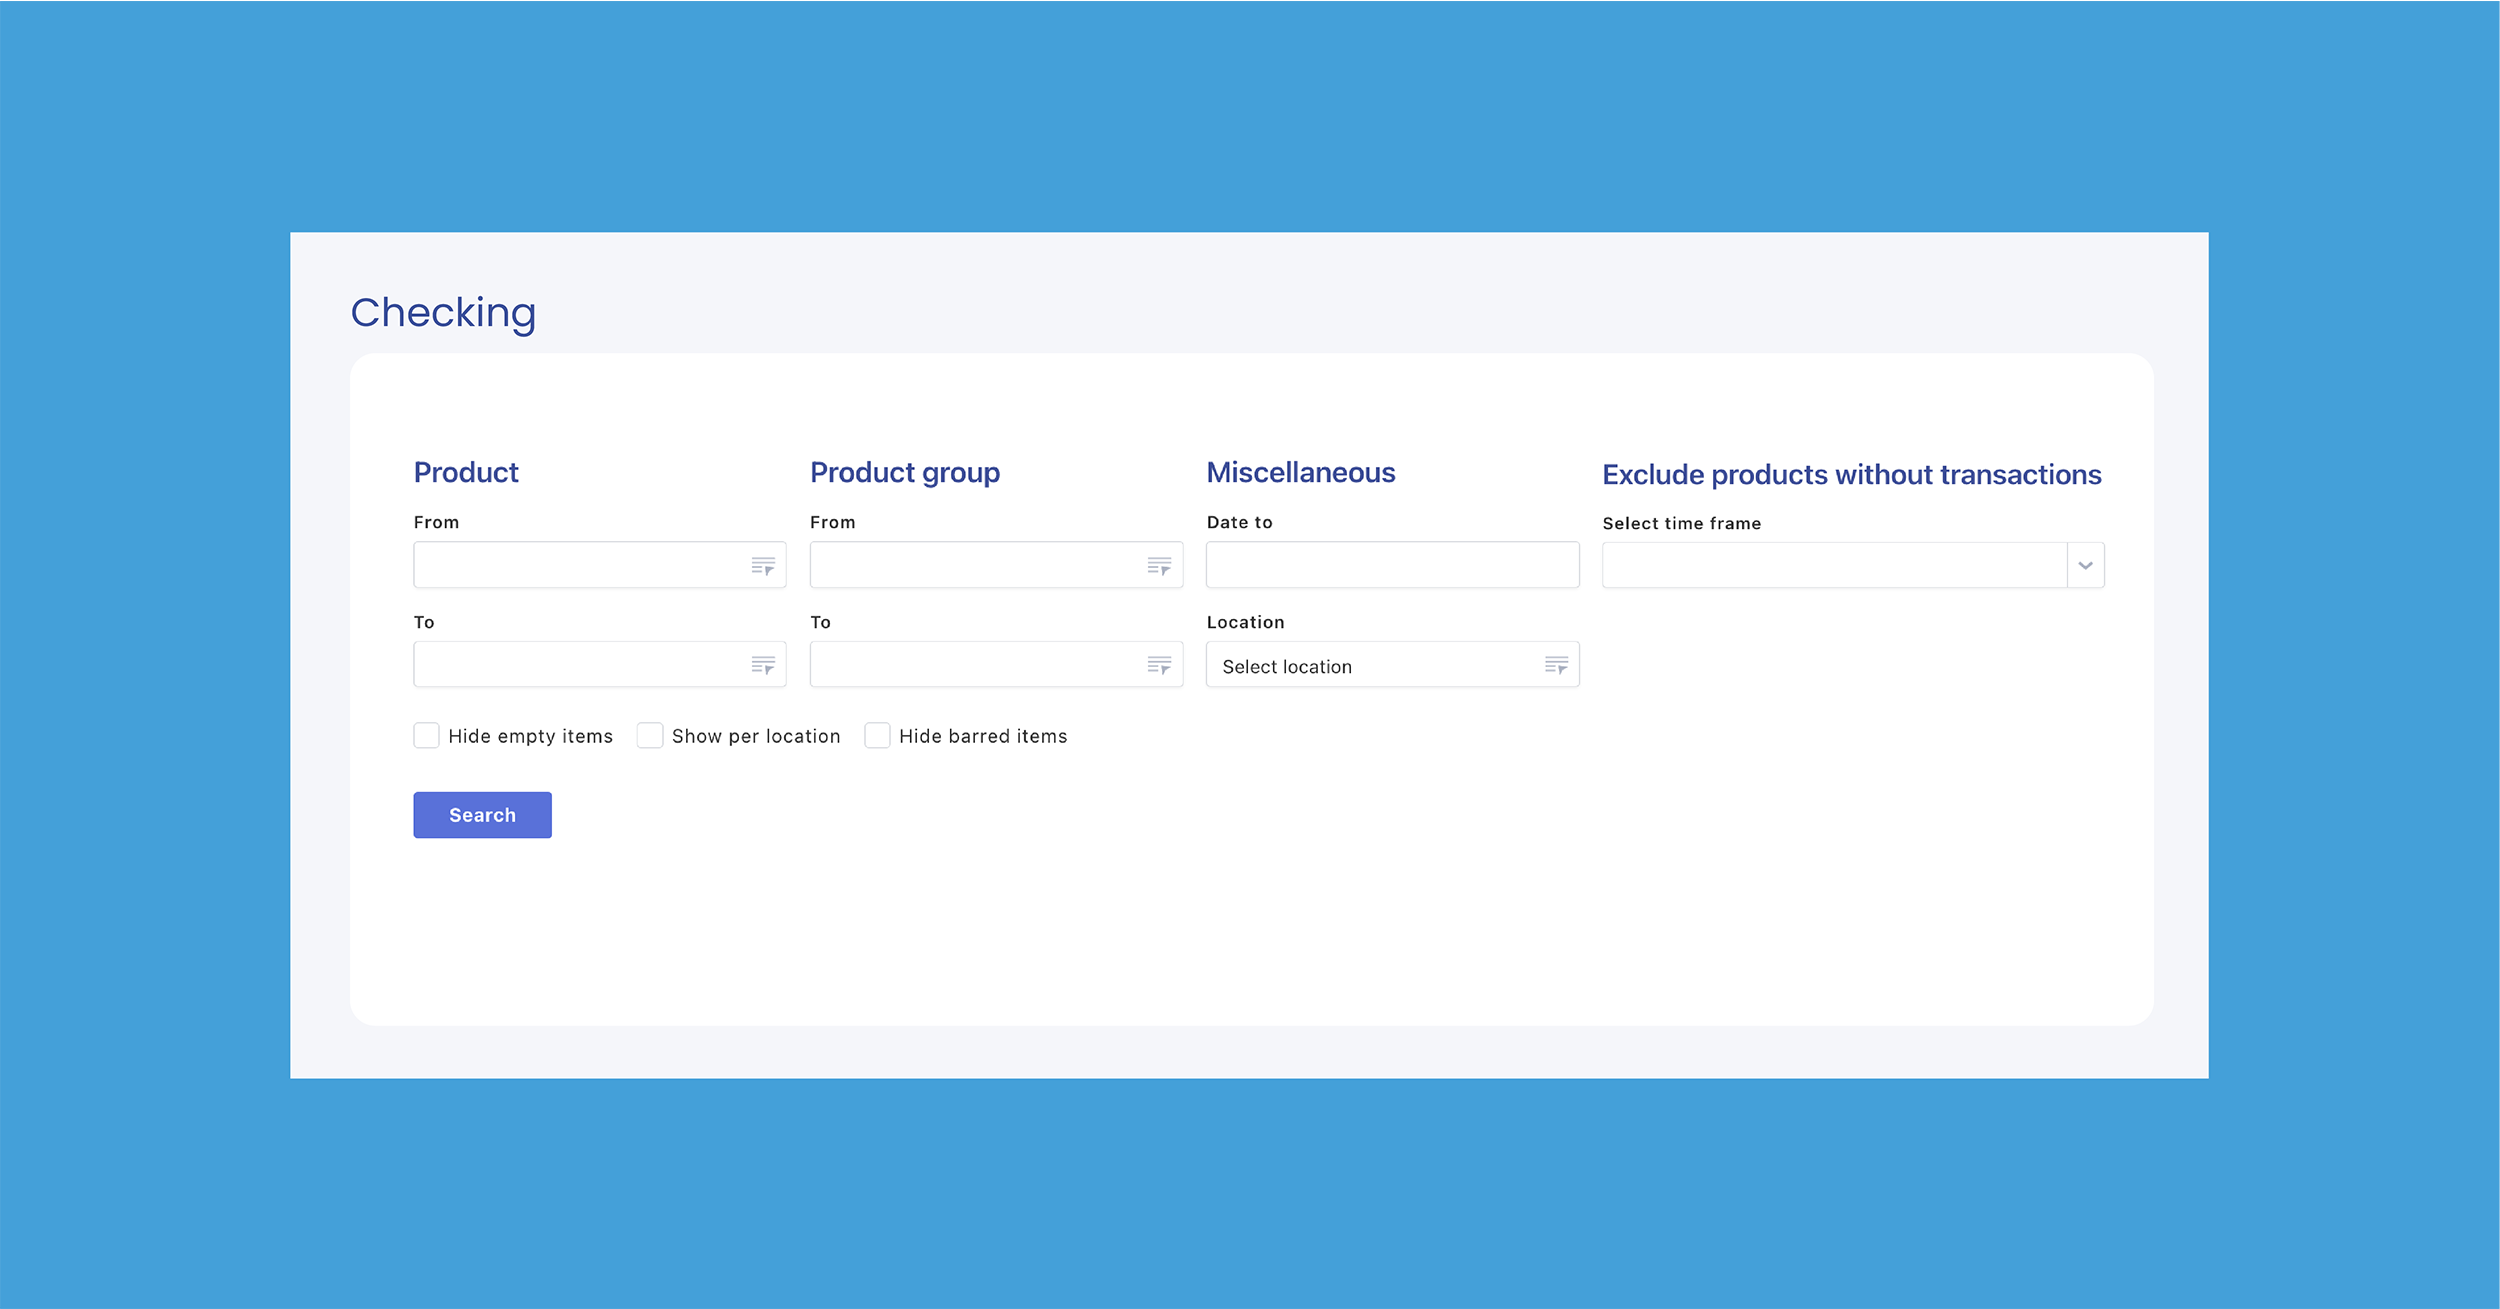The width and height of the screenshot is (2500, 1309).
Task: Click the Checking page heading
Action: coord(443,313)
